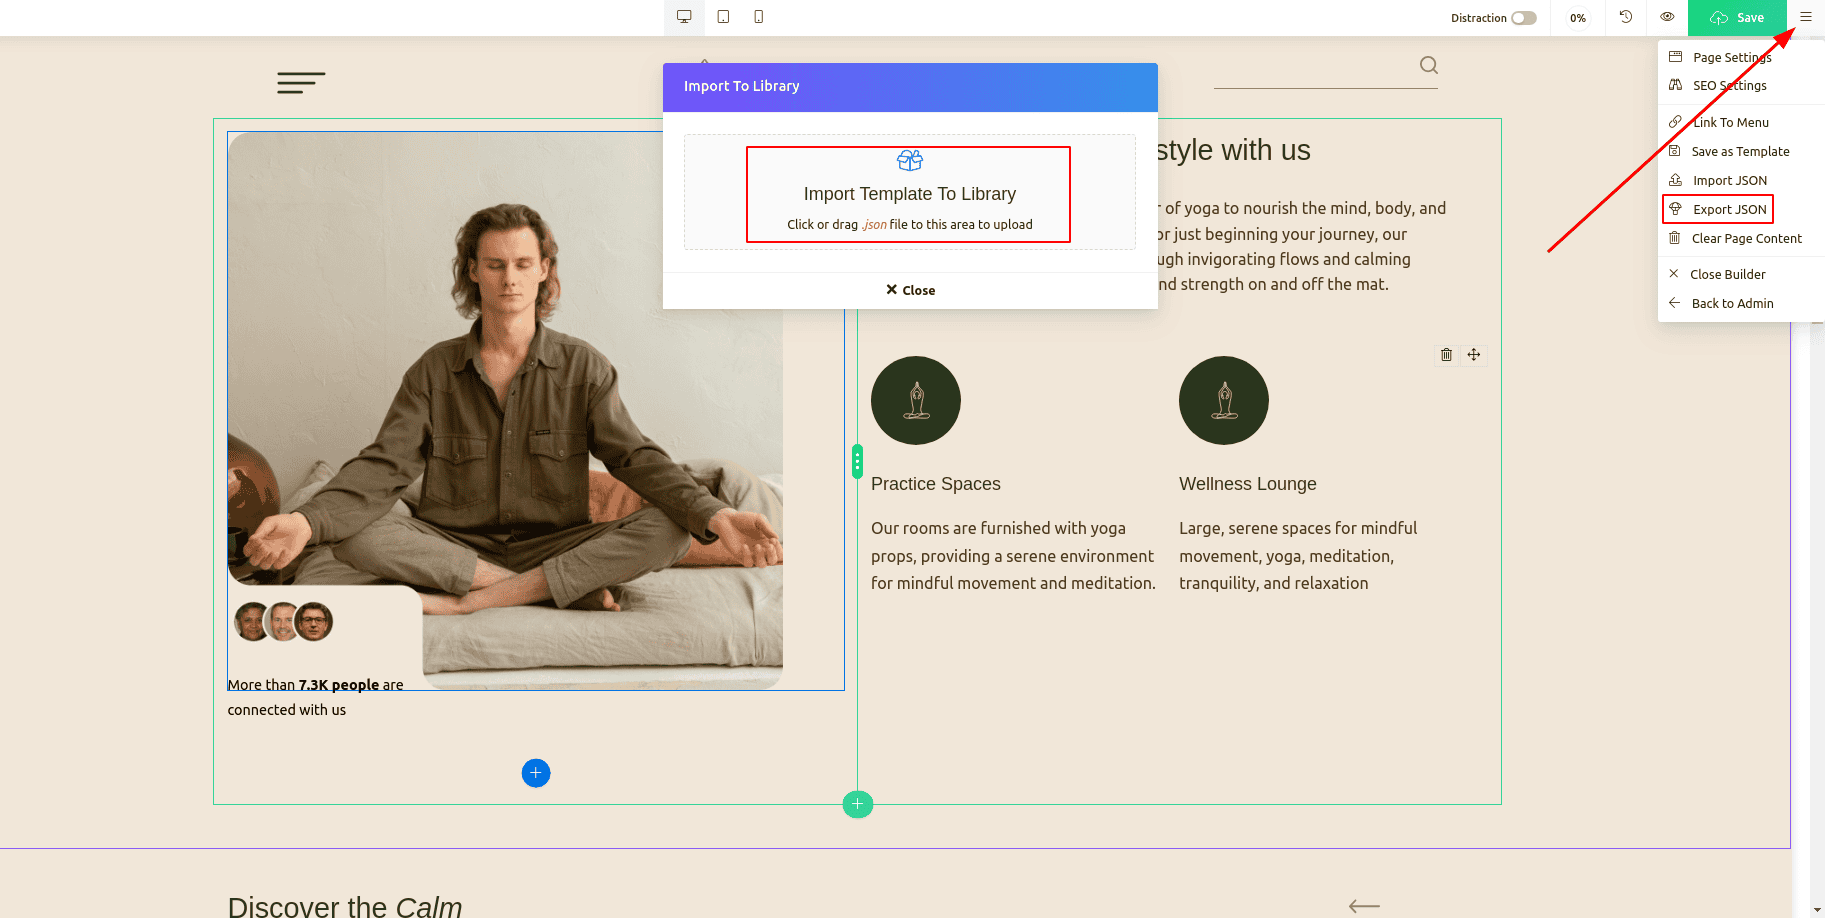Open the revision history icon
Screen dimensions: 1825x922
1626,17
